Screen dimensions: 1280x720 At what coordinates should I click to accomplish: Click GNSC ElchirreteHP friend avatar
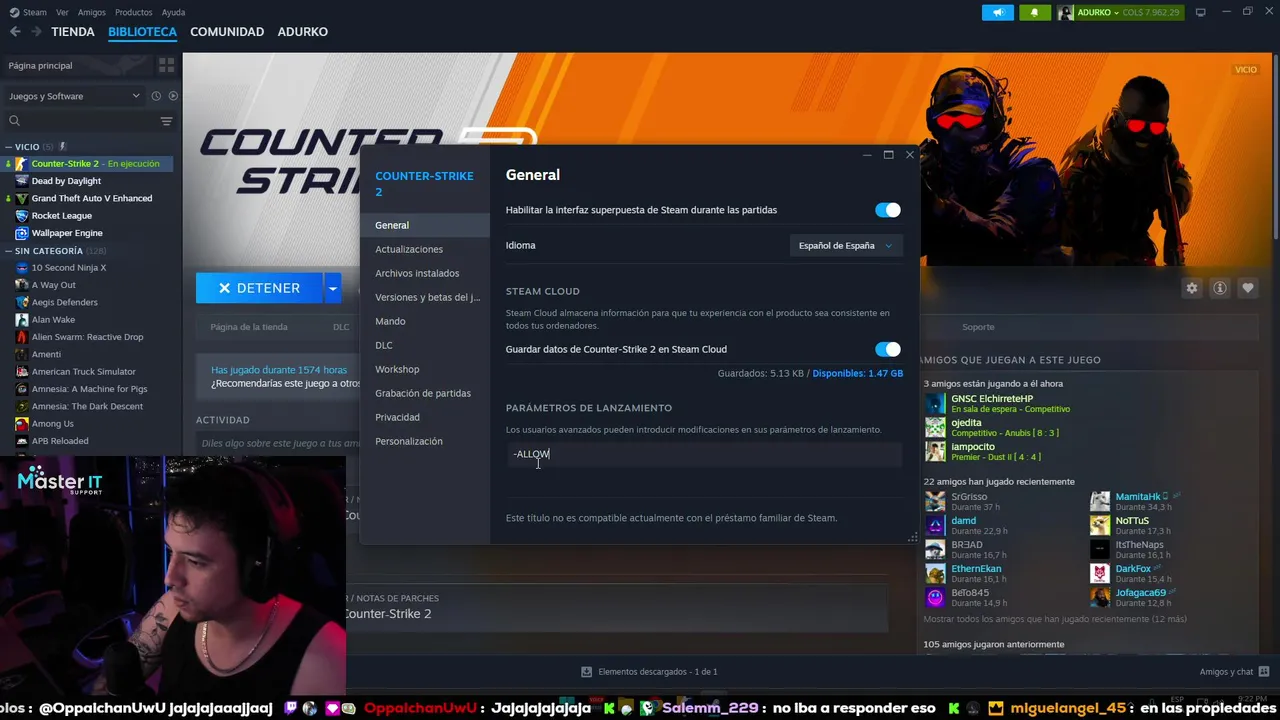935,404
